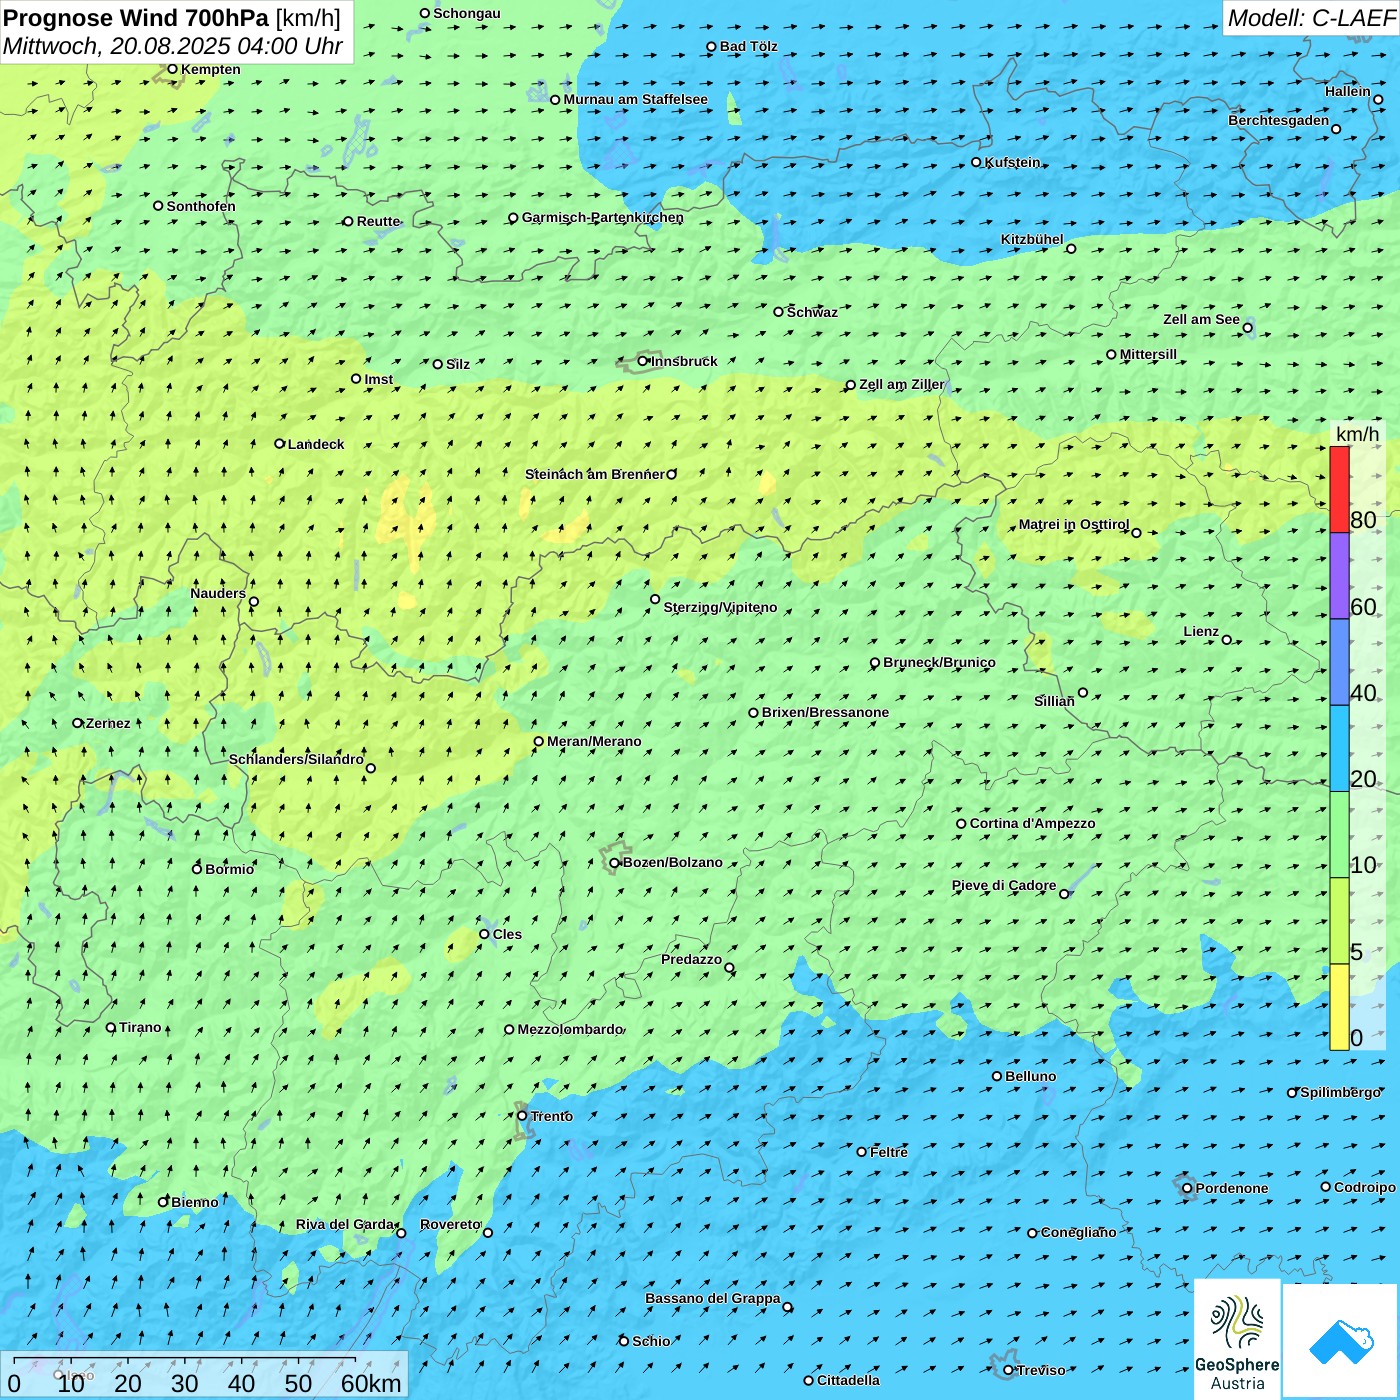Viewport: 1400px width, 1400px height.
Task: Click the GeoSphere Austria logo
Action: [1237, 1338]
